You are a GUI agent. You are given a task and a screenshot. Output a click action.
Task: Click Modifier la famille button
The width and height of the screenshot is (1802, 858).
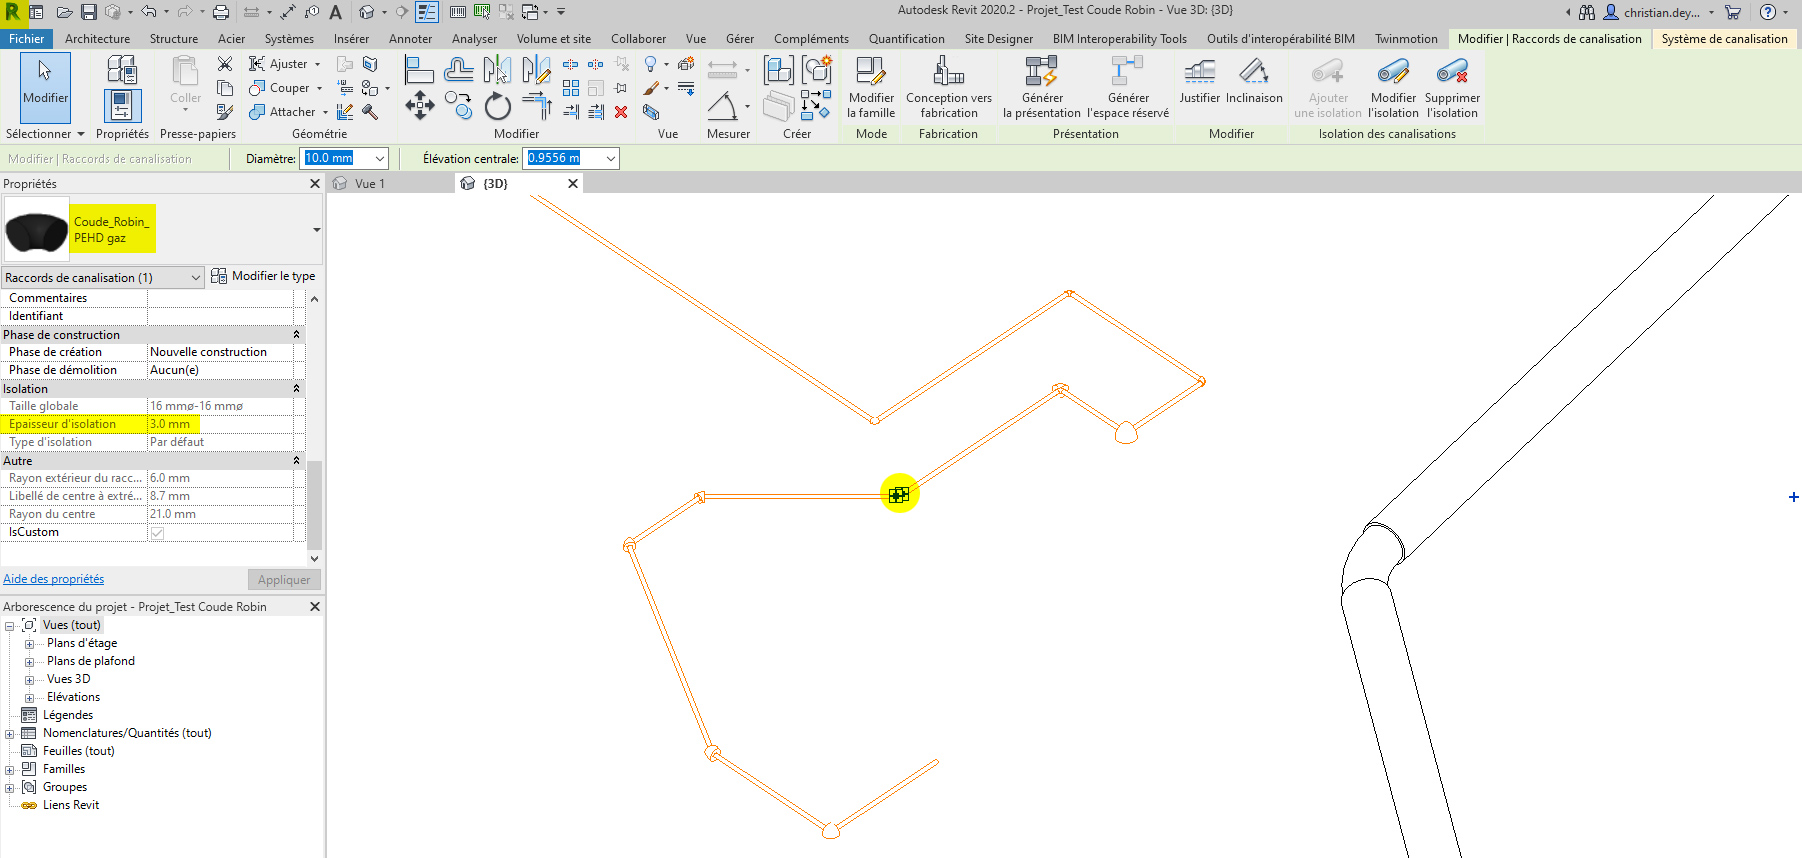pyautogui.click(x=871, y=87)
